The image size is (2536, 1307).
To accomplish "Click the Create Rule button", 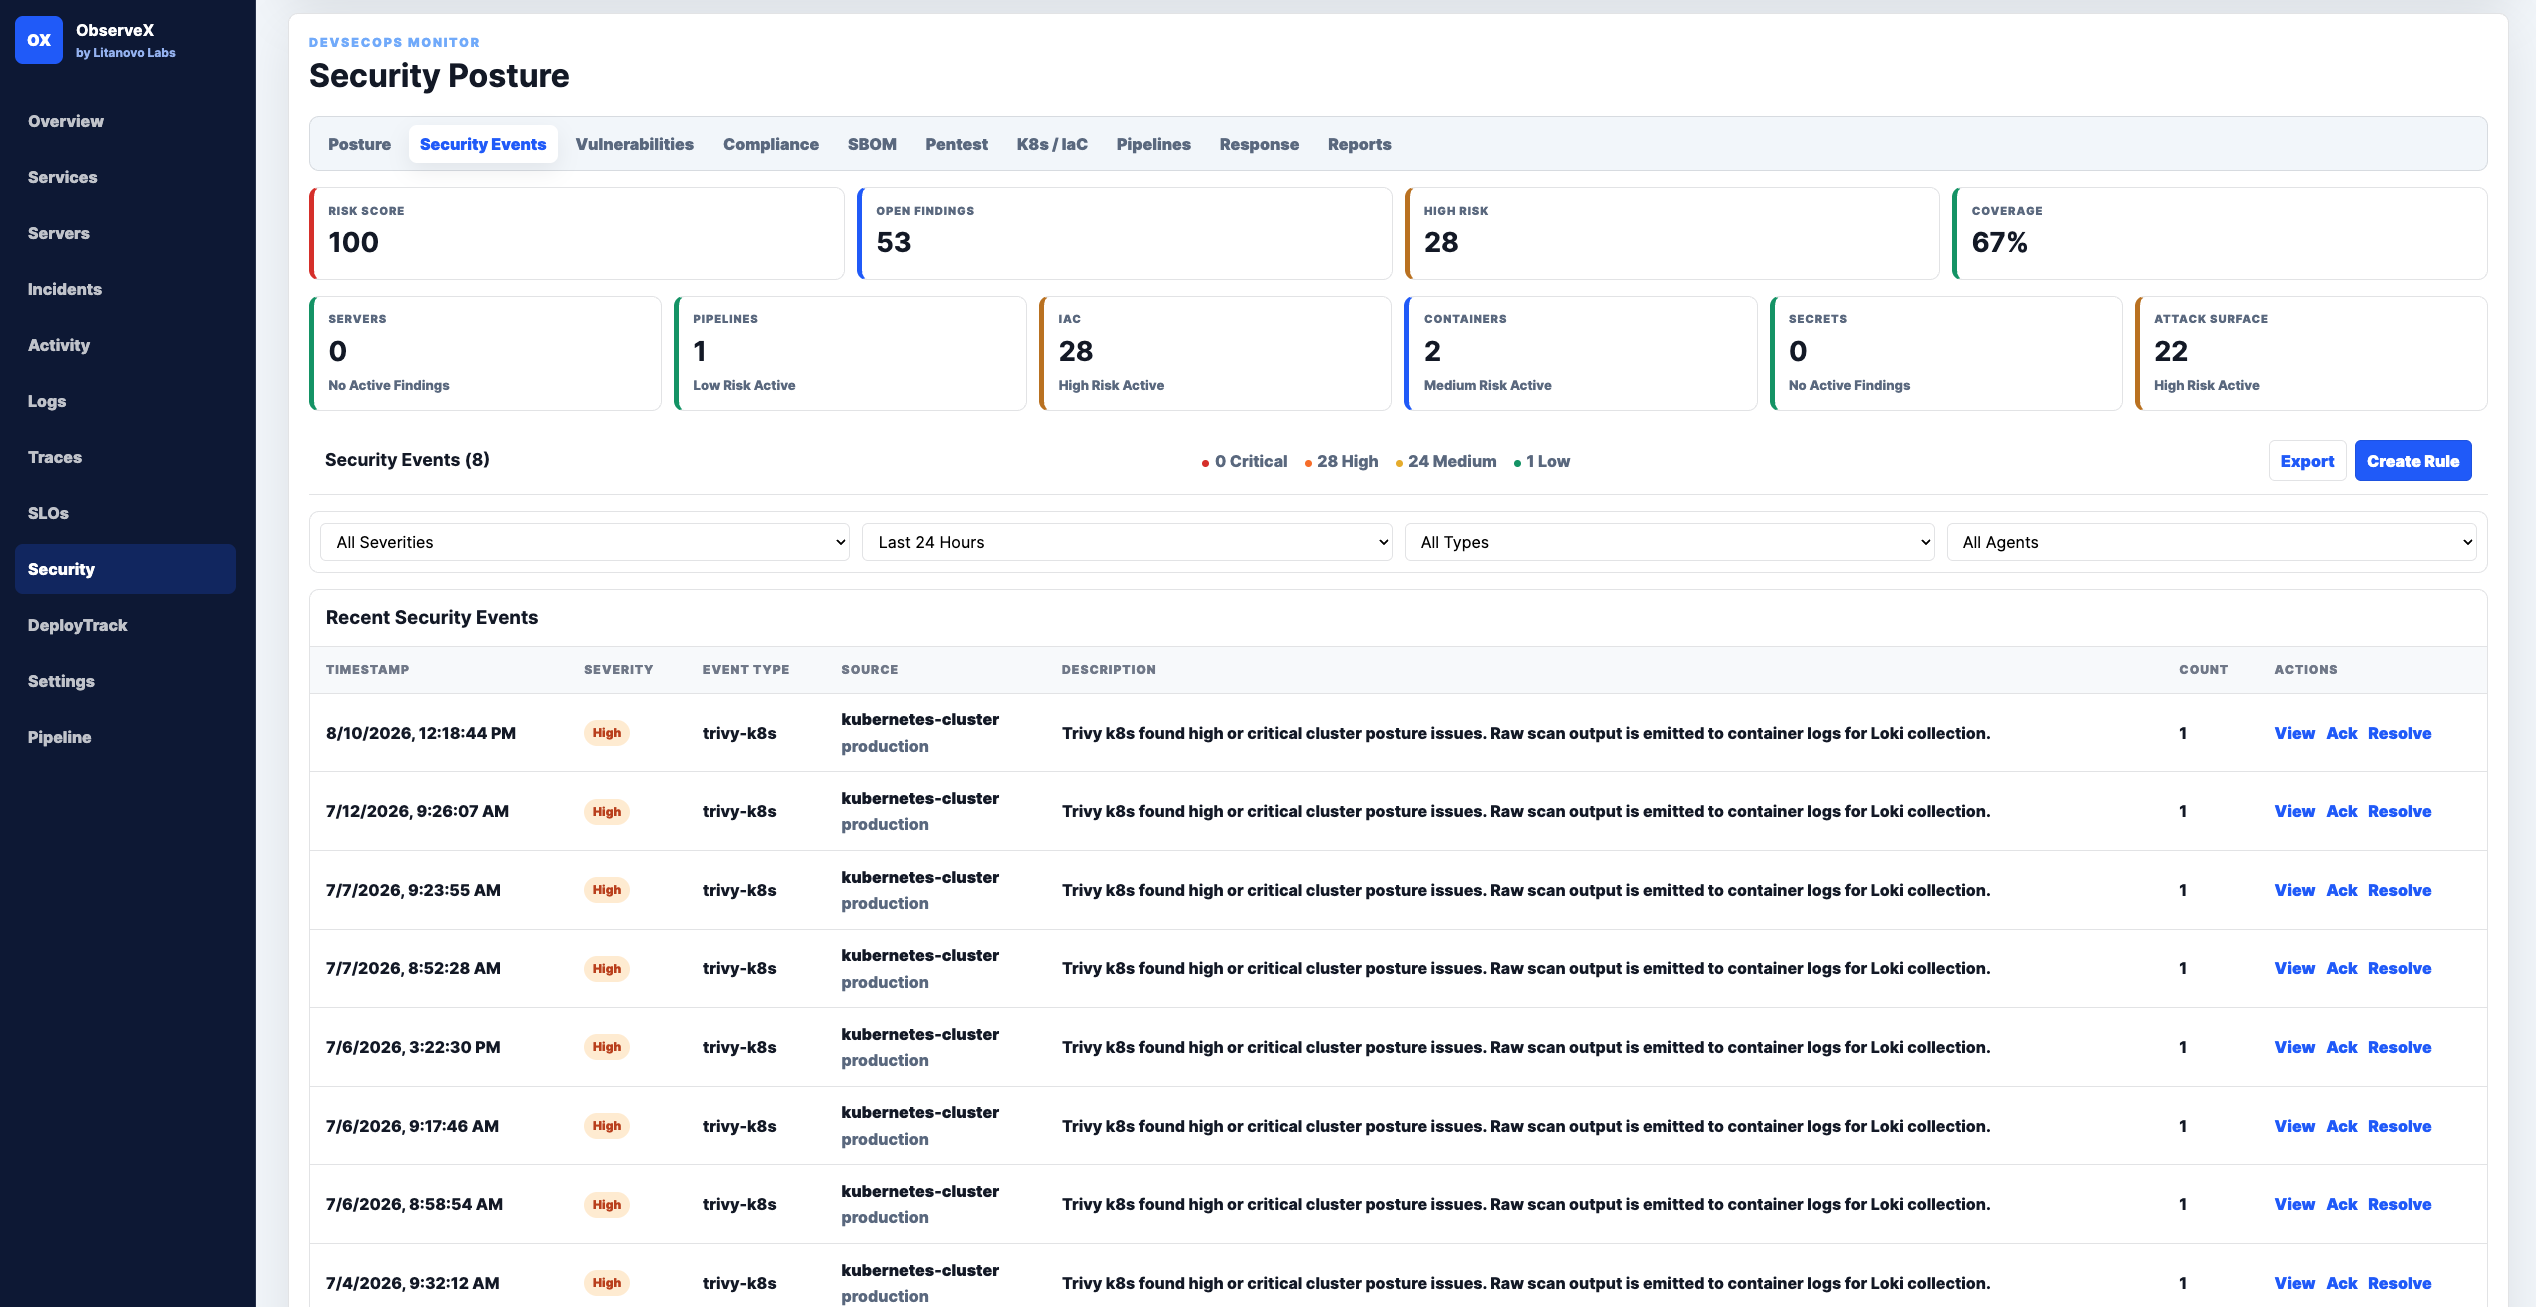I will pyautogui.click(x=2413, y=461).
